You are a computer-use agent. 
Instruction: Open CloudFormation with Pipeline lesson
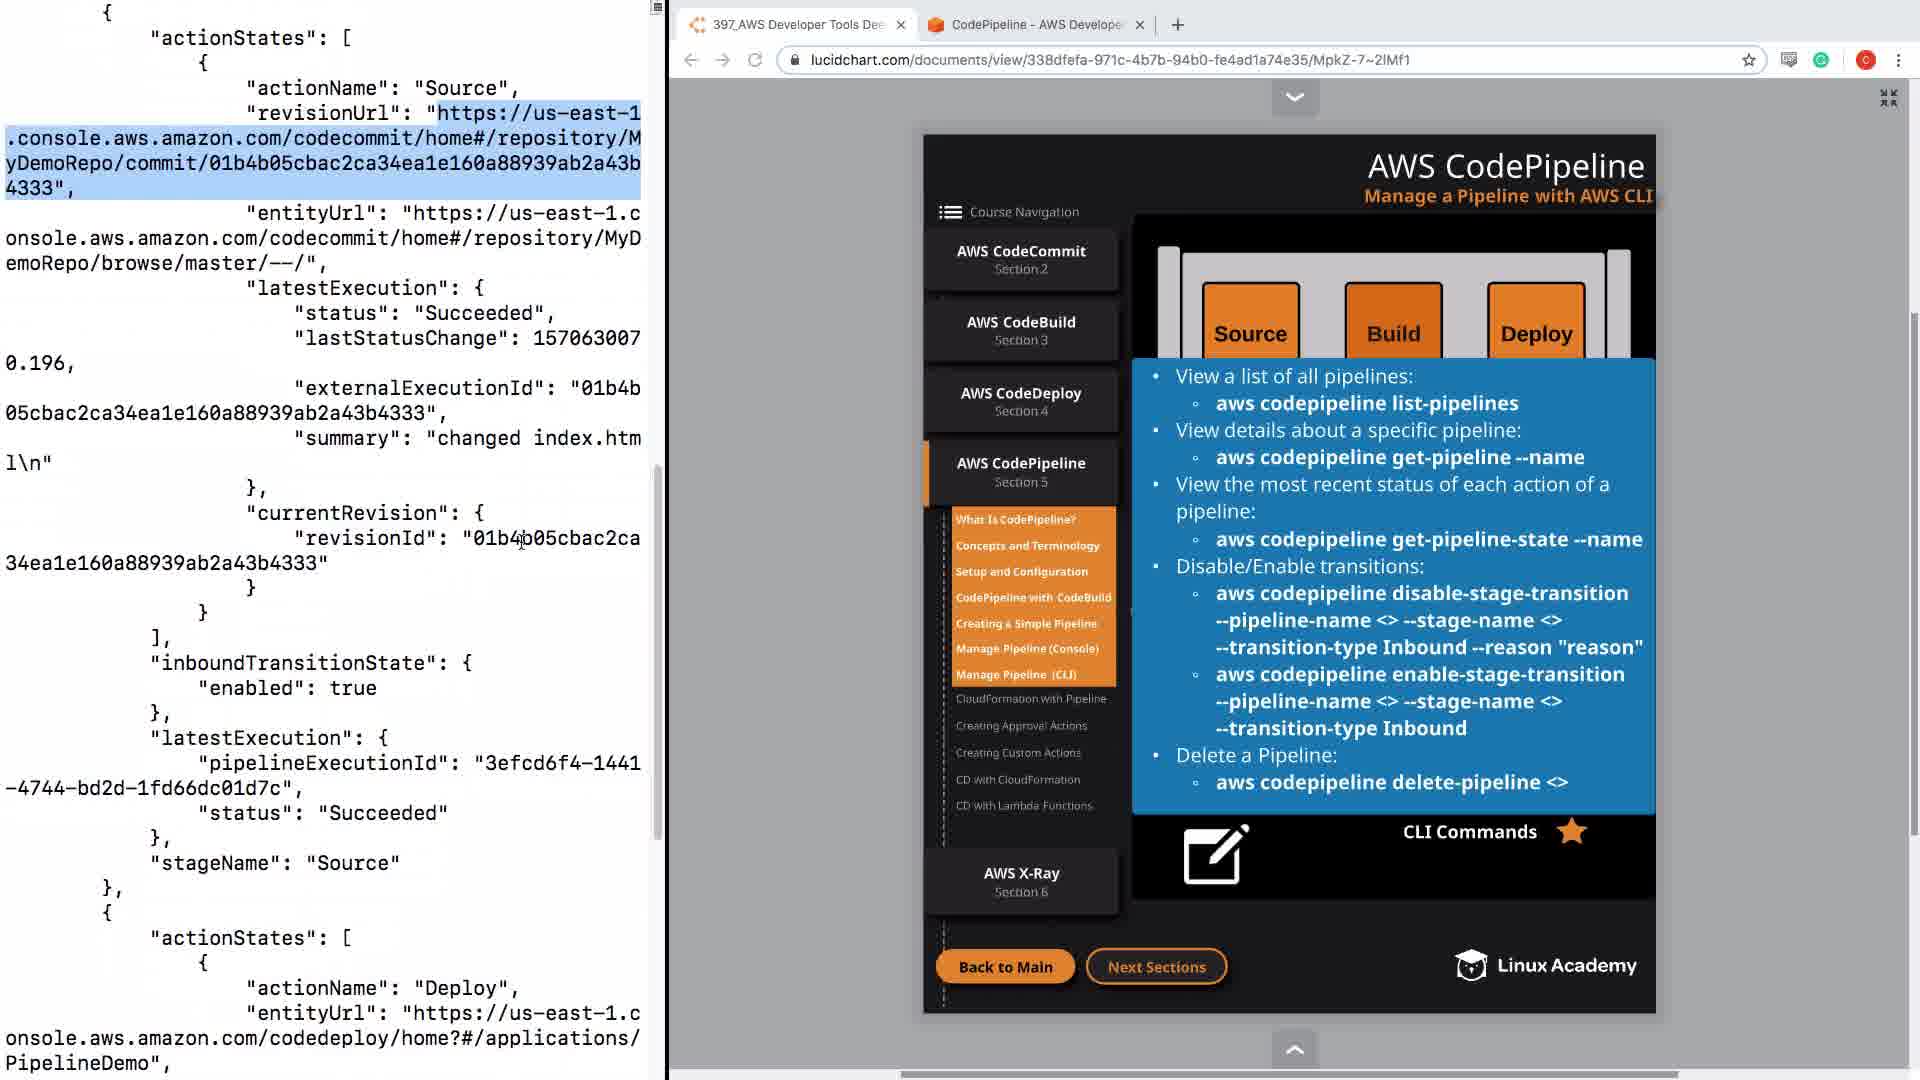1030,699
